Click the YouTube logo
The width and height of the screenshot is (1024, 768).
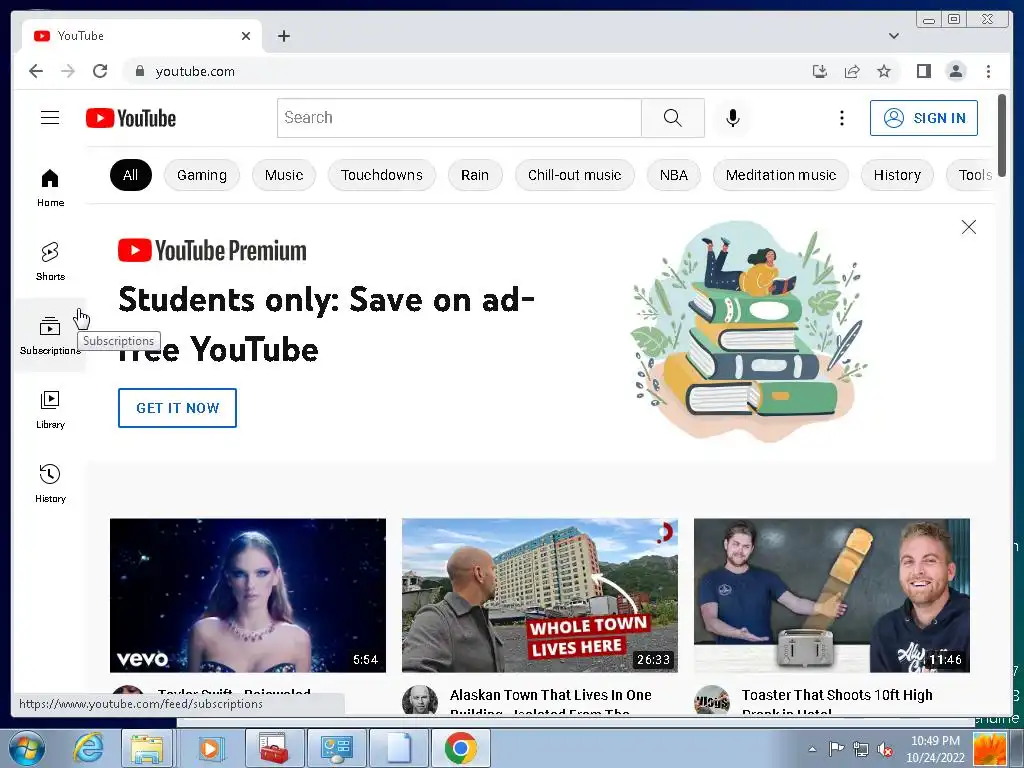(131, 118)
